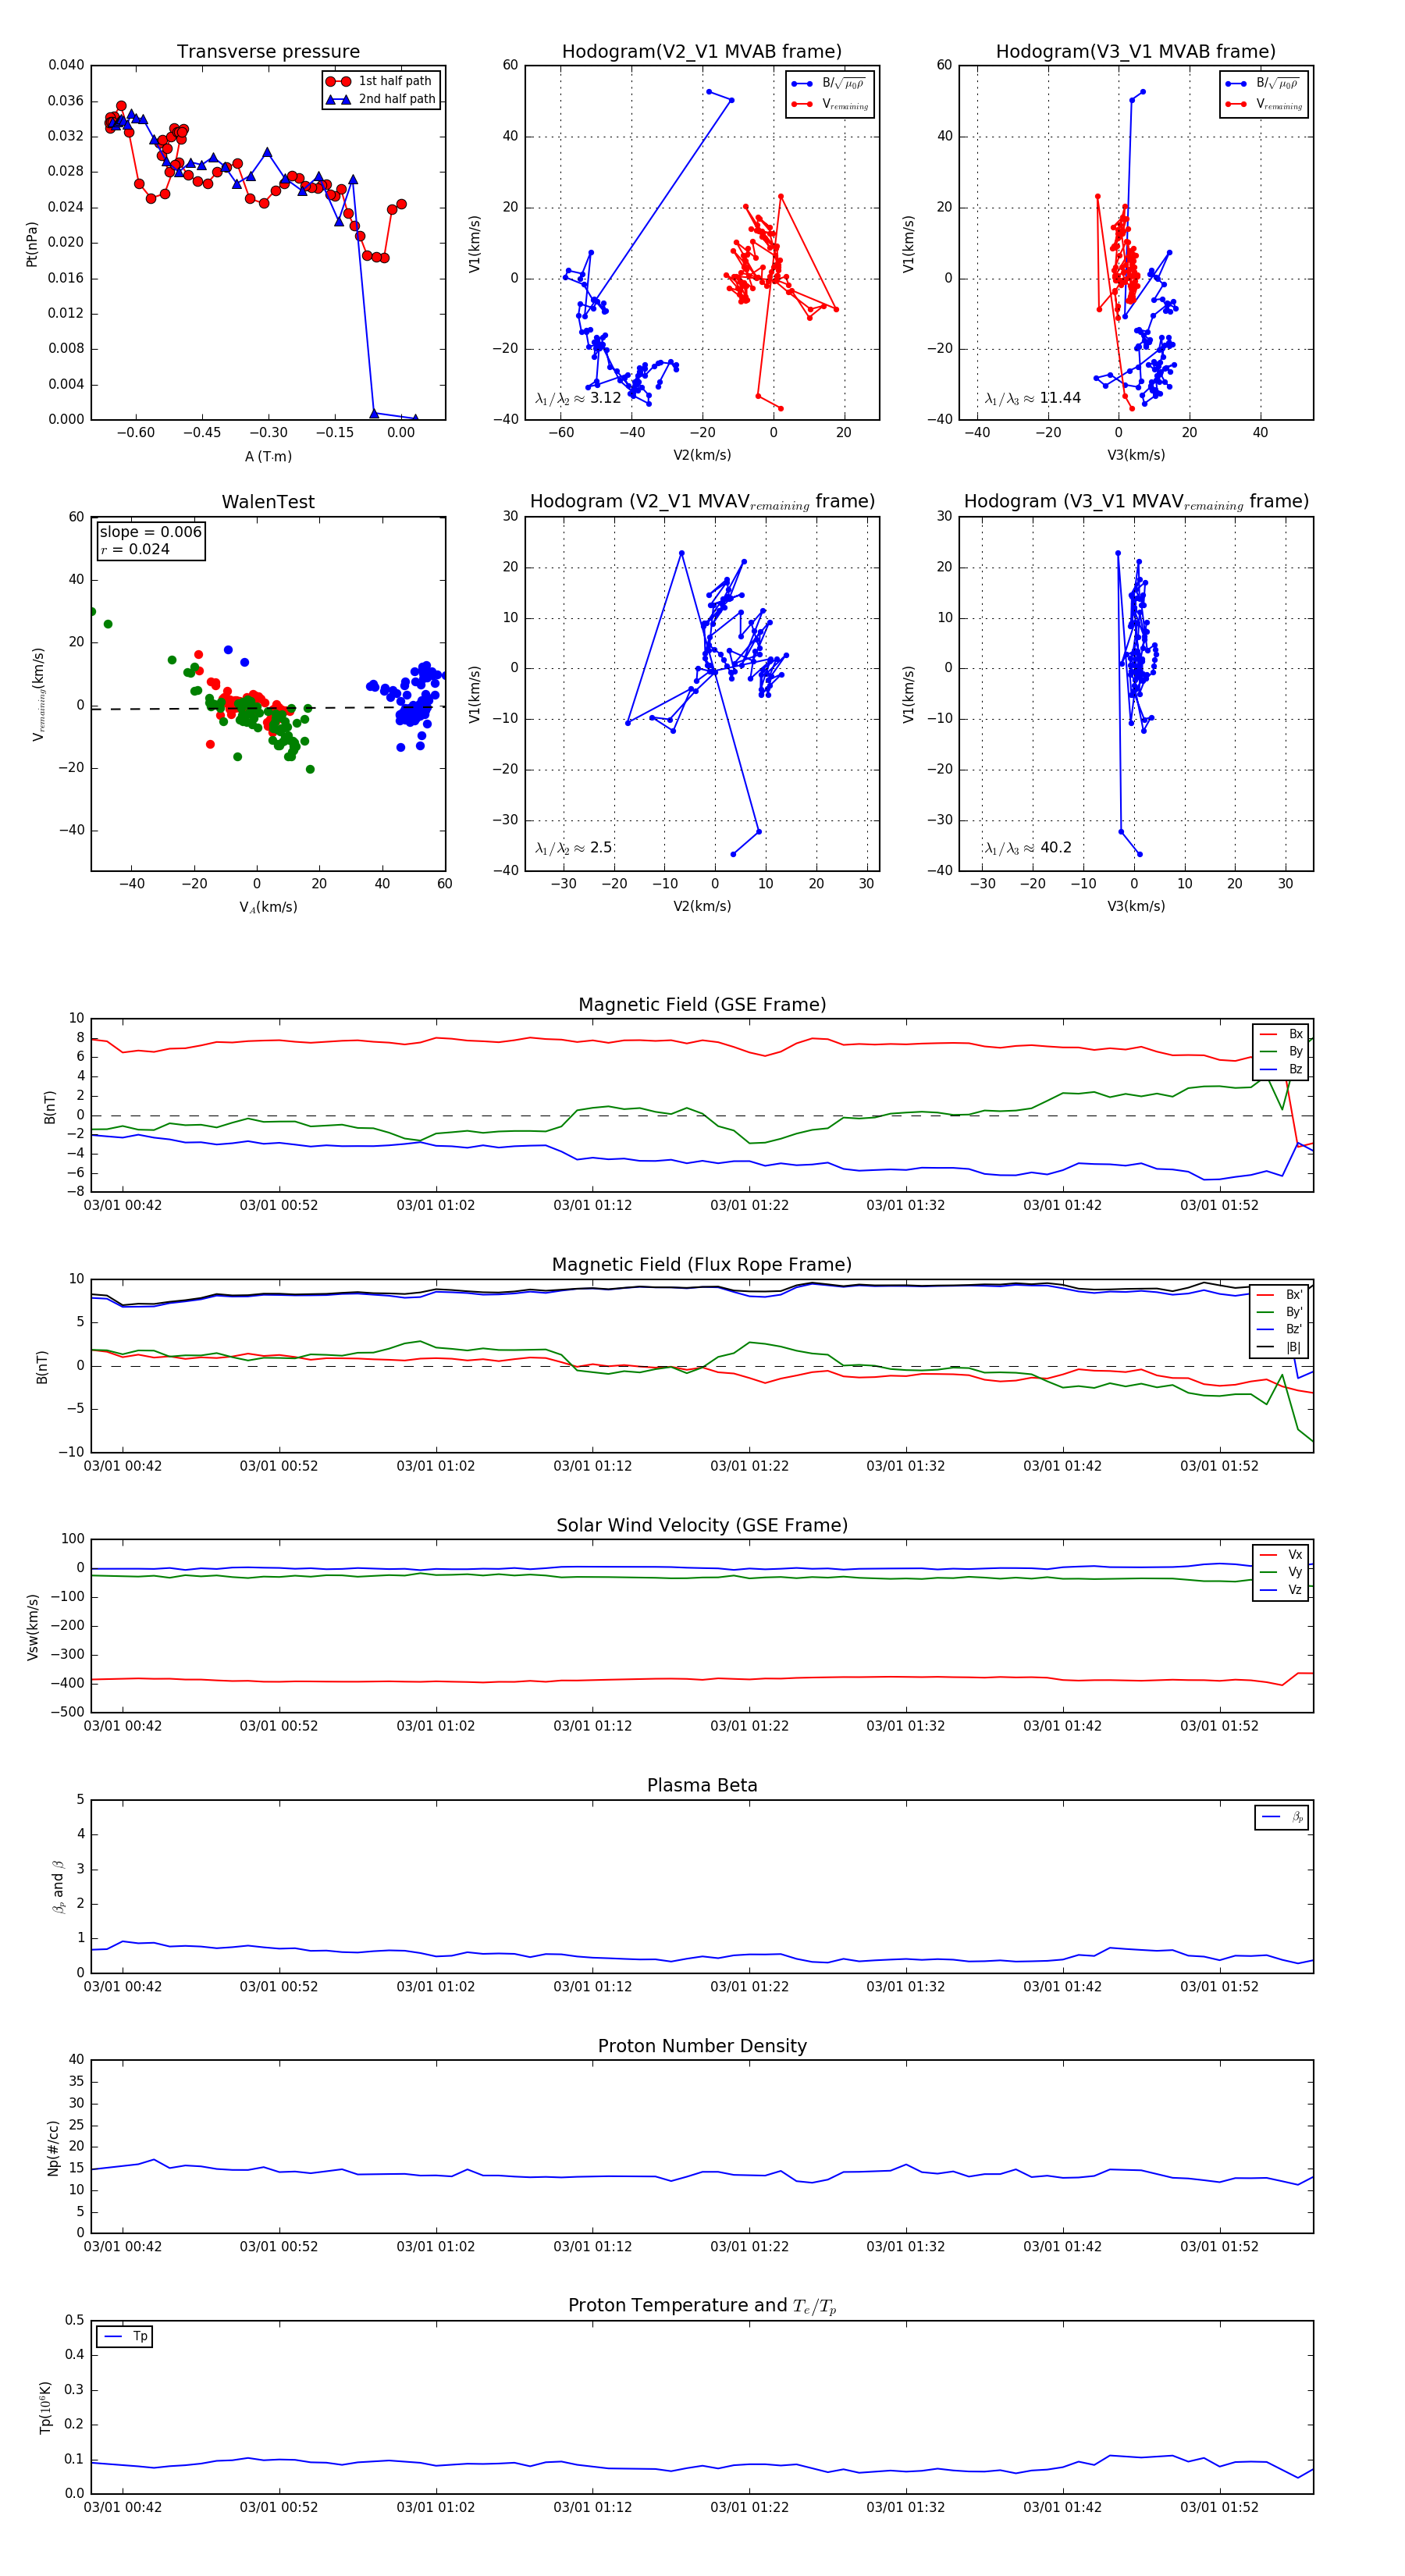The width and height of the screenshot is (1405, 2576).
Task: Click 'Proton Temperature and Te/Tp' title
Action: pos(702,2306)
